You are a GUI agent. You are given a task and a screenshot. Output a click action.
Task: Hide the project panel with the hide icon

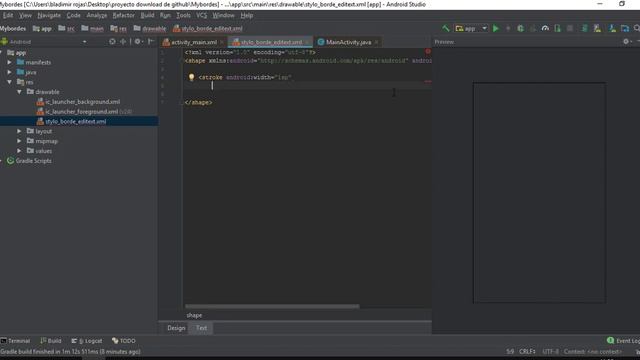(x=151, y=42)
